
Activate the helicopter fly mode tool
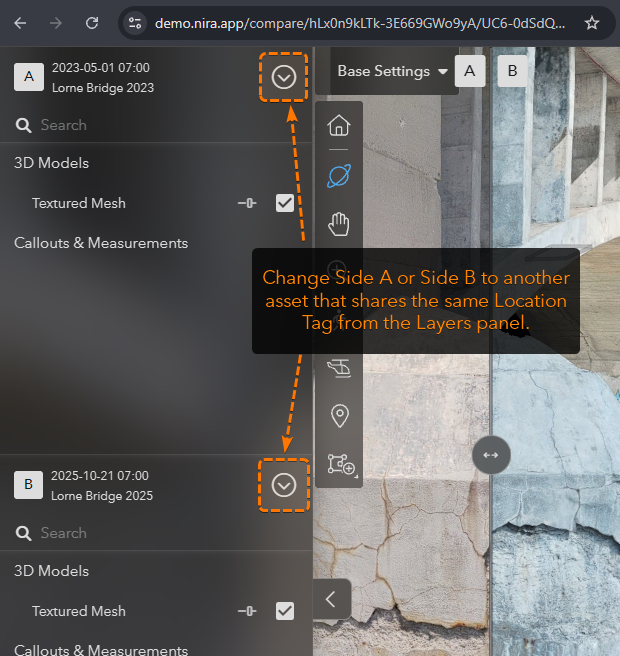[x=339, y=369]
